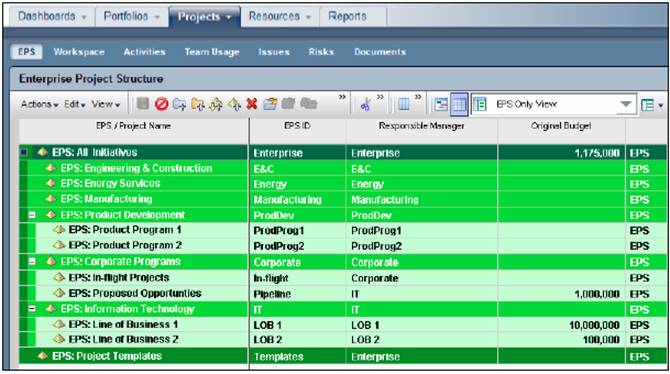Open the Documents page
This screenshot has height=374, width=670.
(380, 52)
